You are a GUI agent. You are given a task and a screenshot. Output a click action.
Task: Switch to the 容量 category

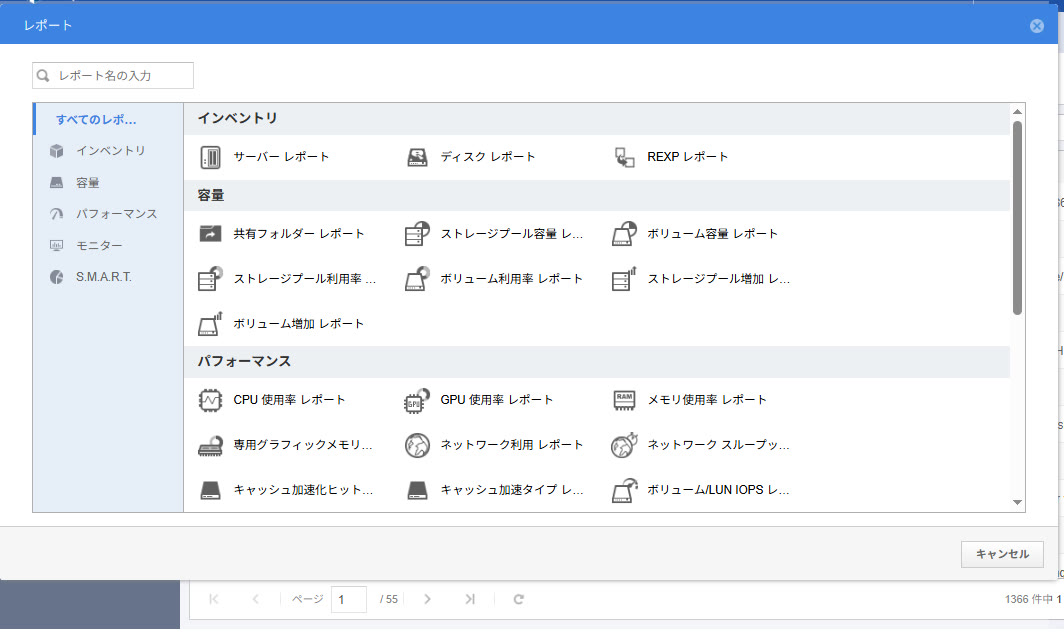pyautogui.click(x=88, y=183)
